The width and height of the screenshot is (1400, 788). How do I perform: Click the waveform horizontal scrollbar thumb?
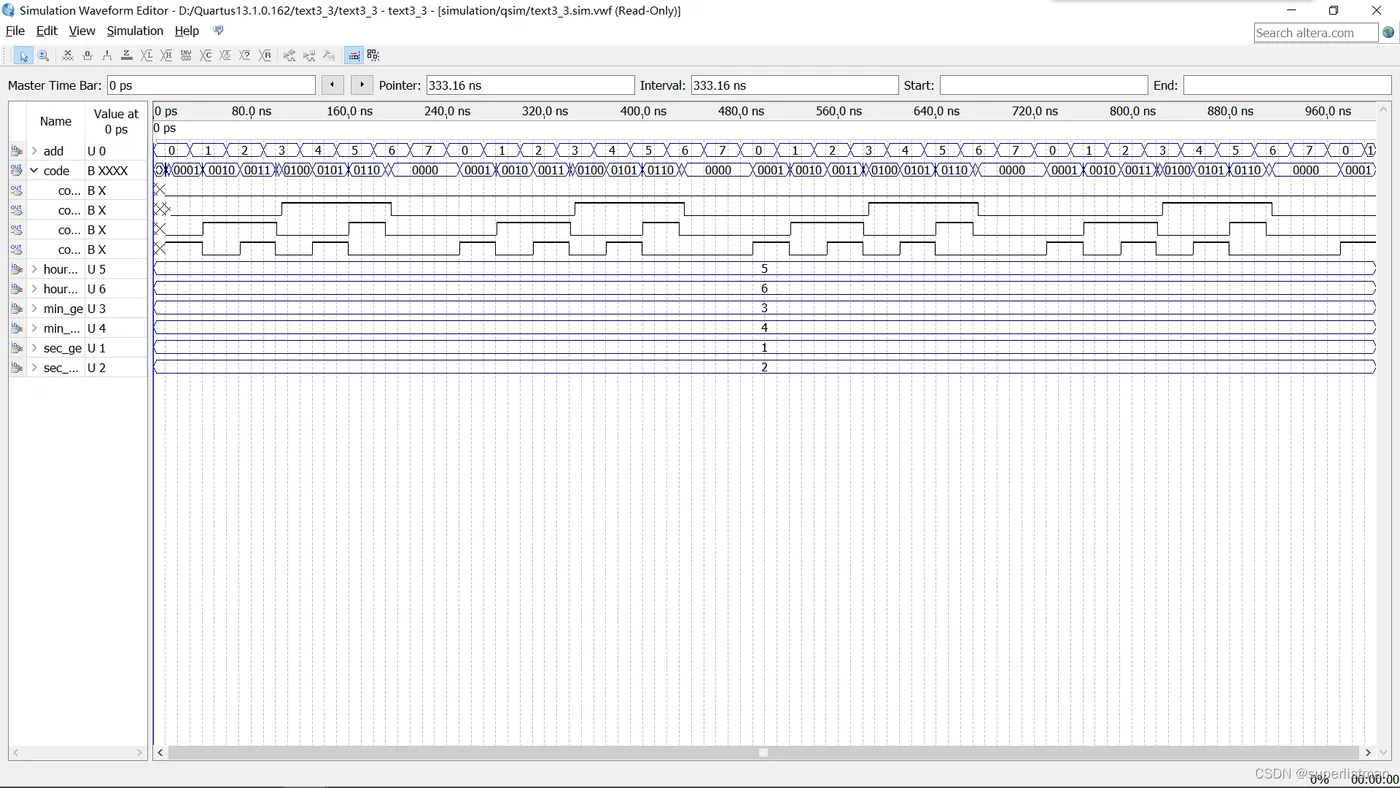point(763,752)
